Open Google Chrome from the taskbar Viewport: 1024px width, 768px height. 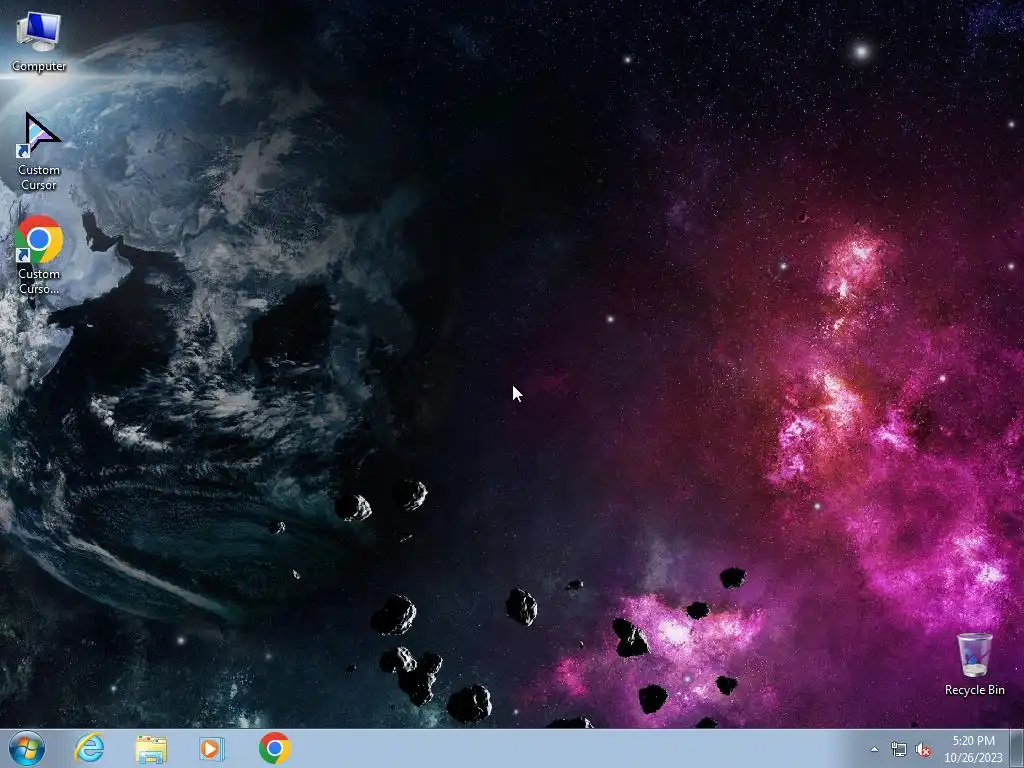point(274,748)
